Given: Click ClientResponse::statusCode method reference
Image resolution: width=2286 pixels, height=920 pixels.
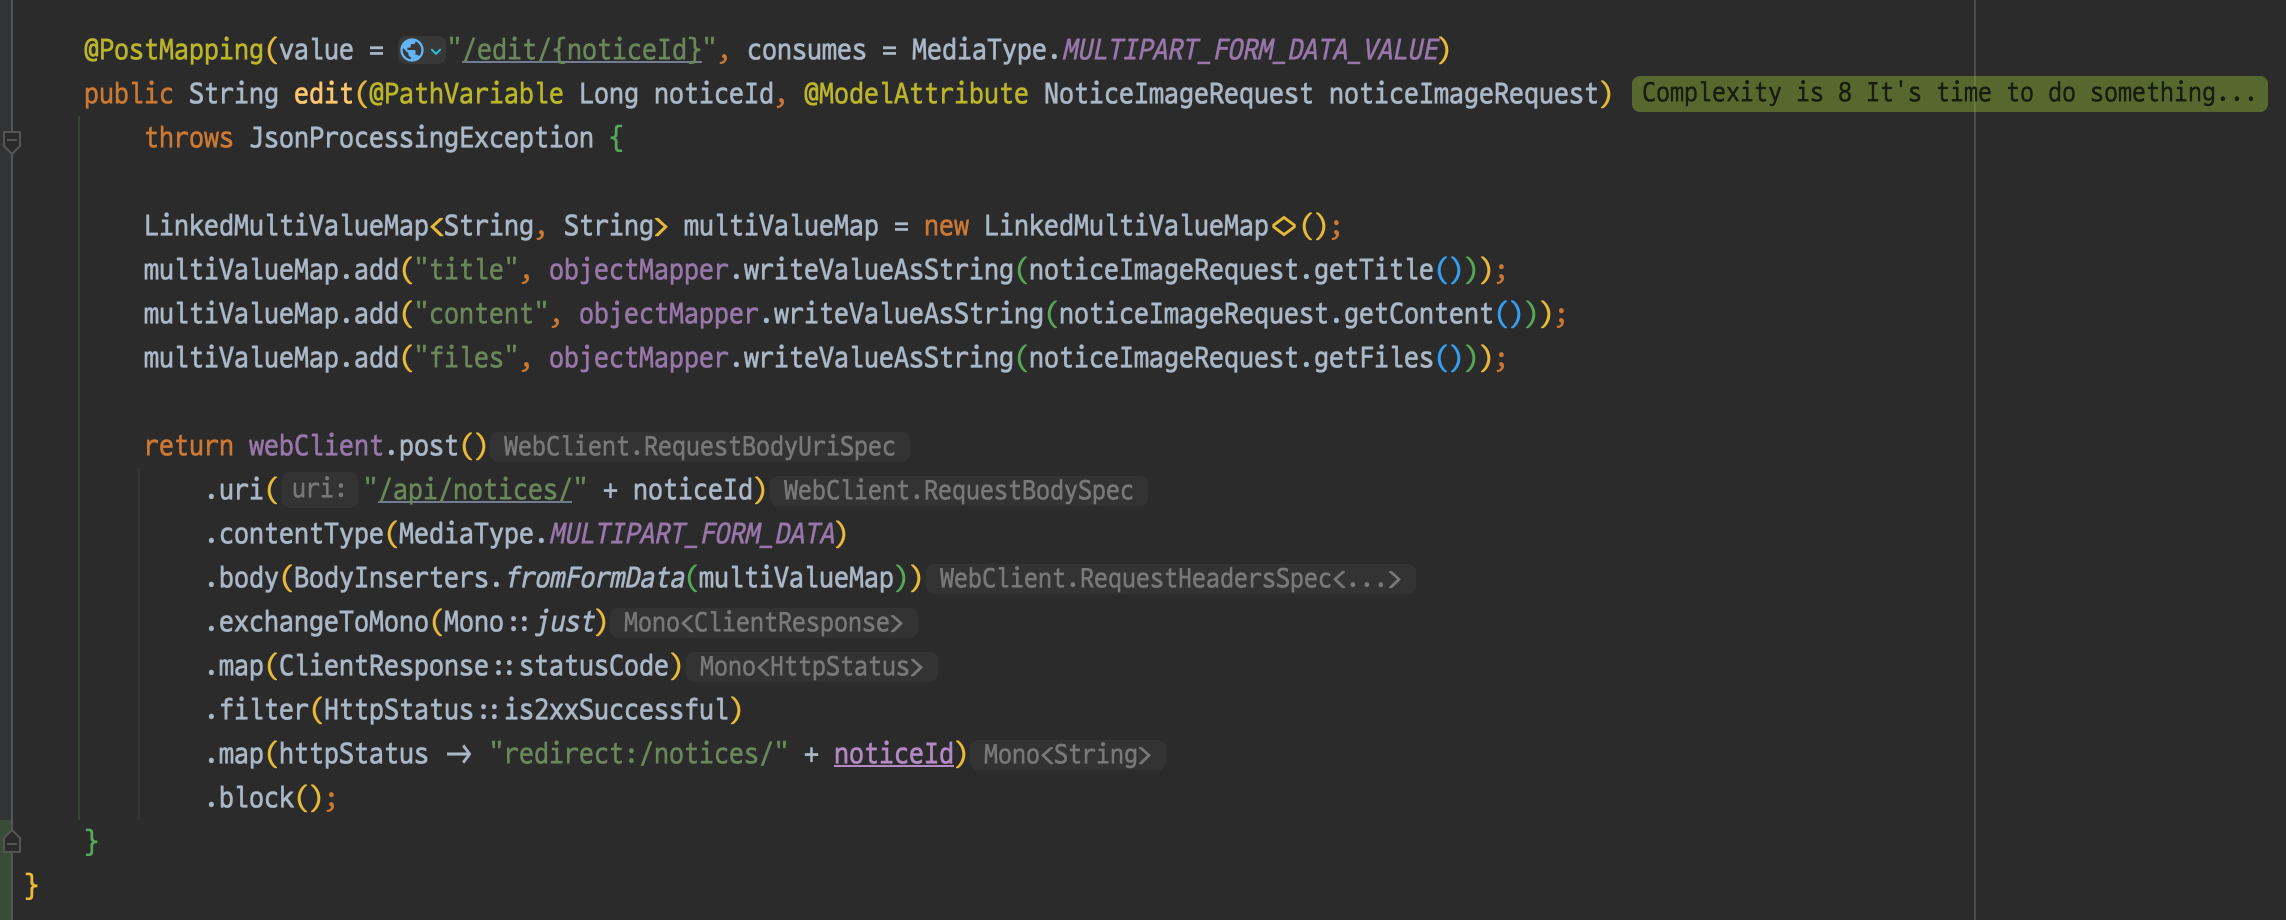Looking at the screenshot, I should click(473, 666).
